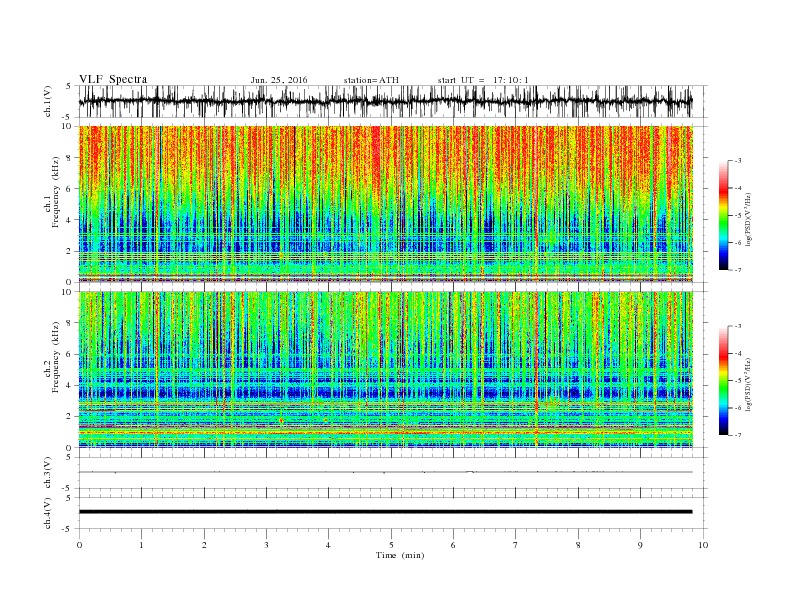The image size is (792, 612).
Task: Click the "station=ATH" header text
Action: 371,80
